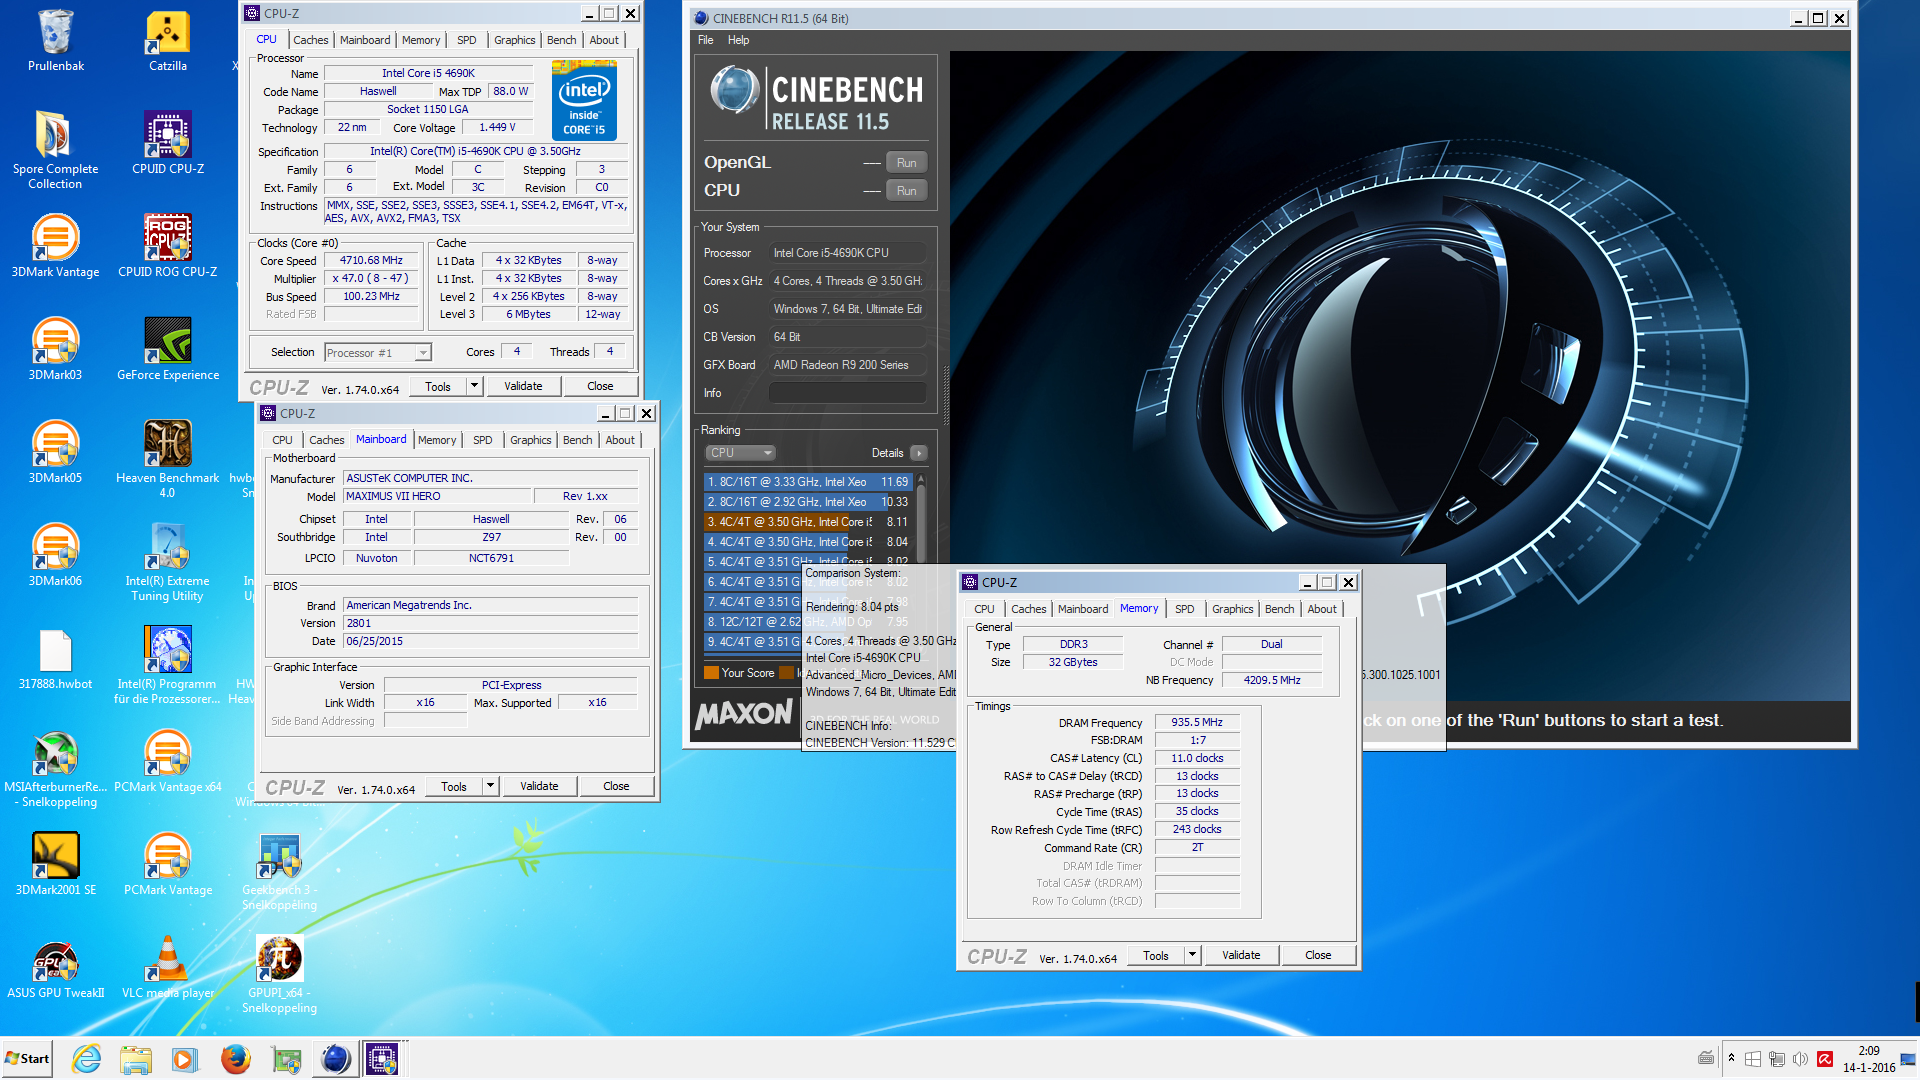The image size is (1920, 1080).
Task: Select ranking row 2 with score 10.33
Action: (x=808, y=502)
